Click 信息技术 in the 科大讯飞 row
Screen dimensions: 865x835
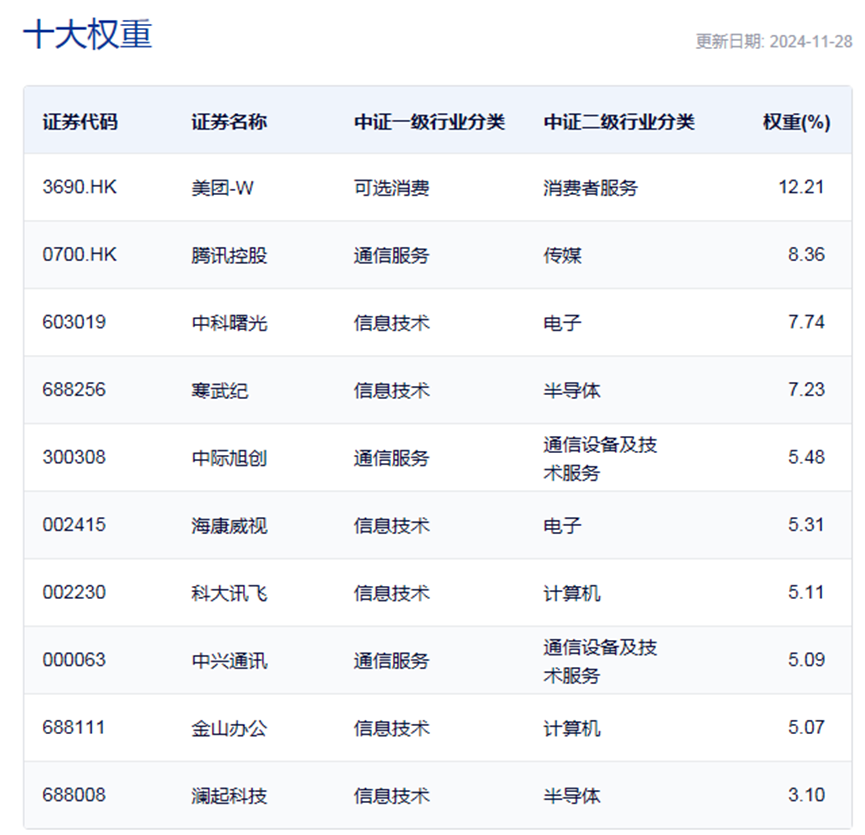pos(391,593)
